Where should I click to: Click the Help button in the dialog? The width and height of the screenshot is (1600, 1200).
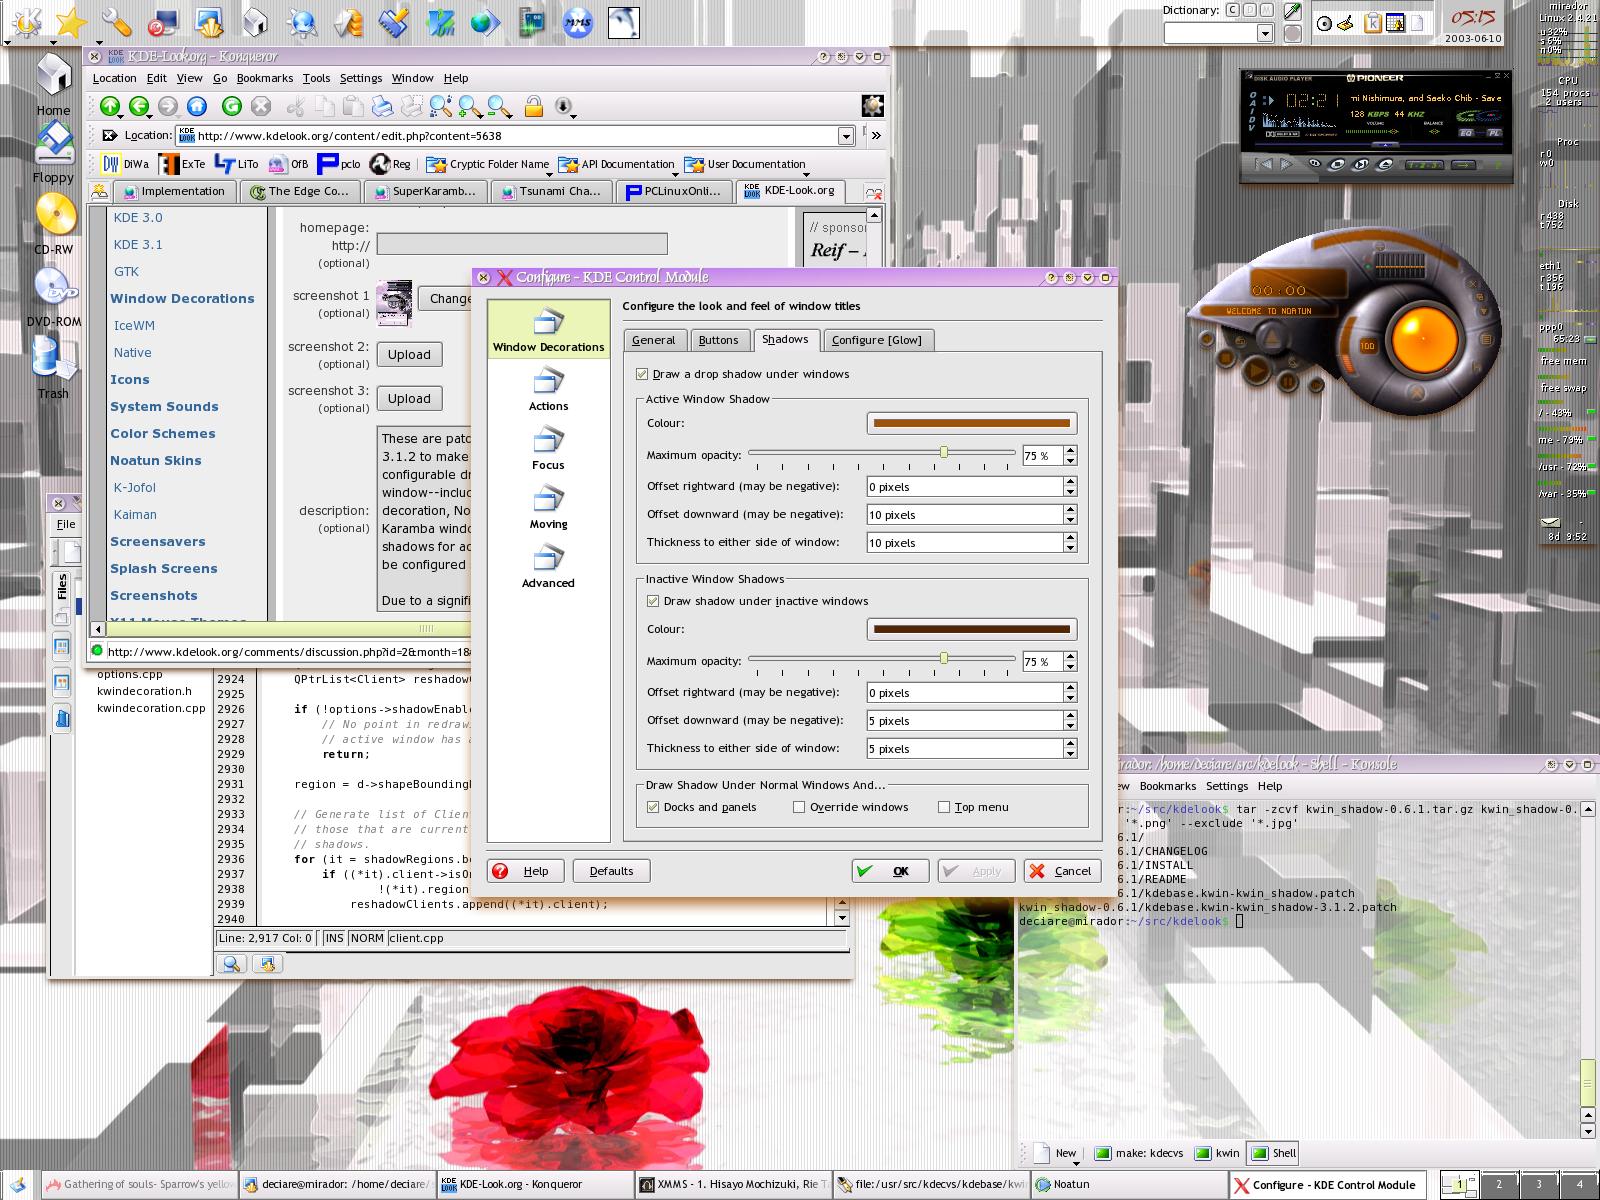tap(525, 871)
